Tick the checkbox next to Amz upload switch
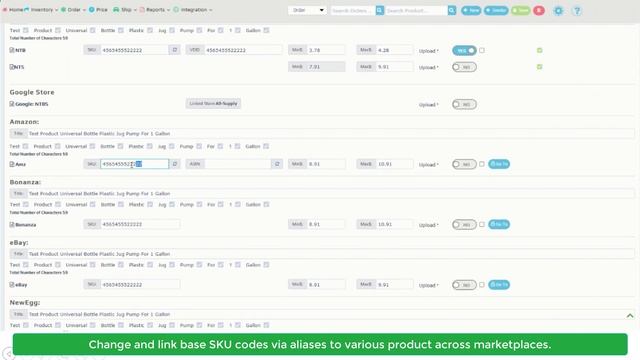This screenshot has width=640, height=360. point(482,164)
